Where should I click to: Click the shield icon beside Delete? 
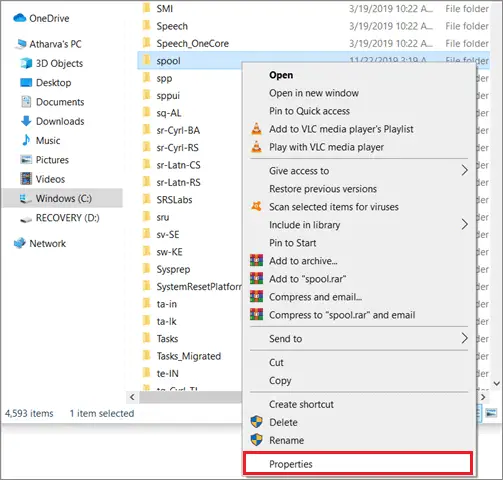(x=256, y=422)
